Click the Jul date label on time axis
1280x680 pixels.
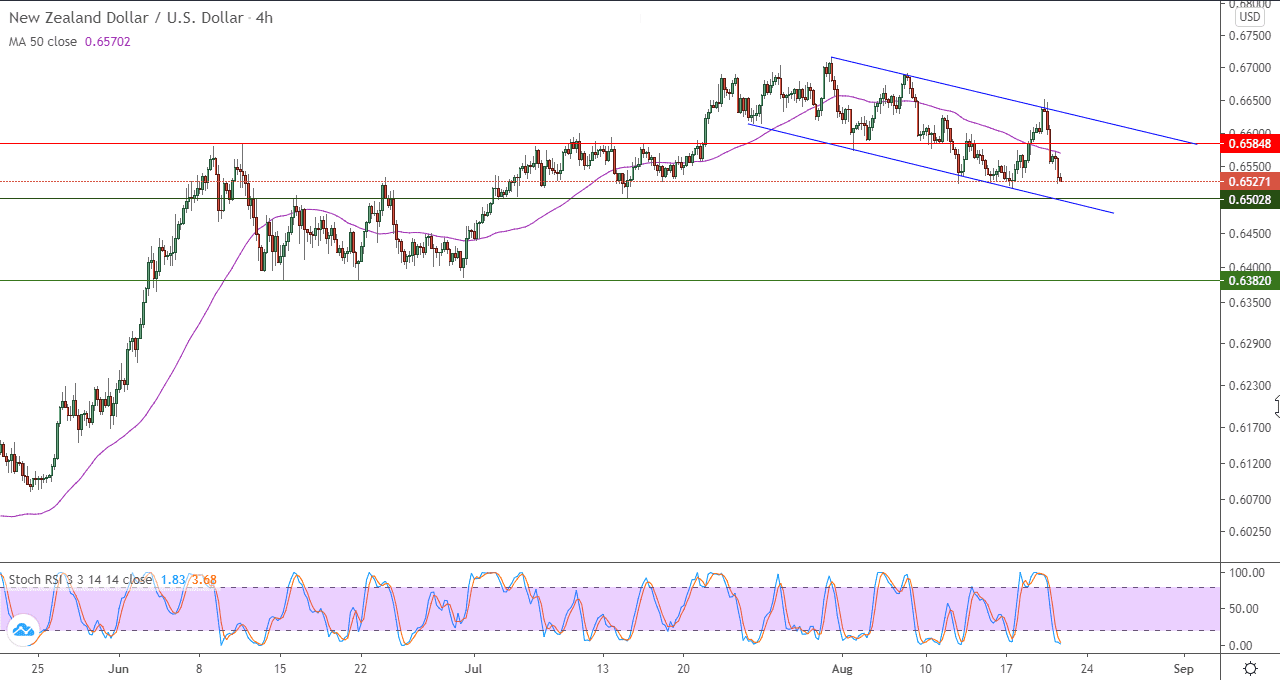(473, 668)
